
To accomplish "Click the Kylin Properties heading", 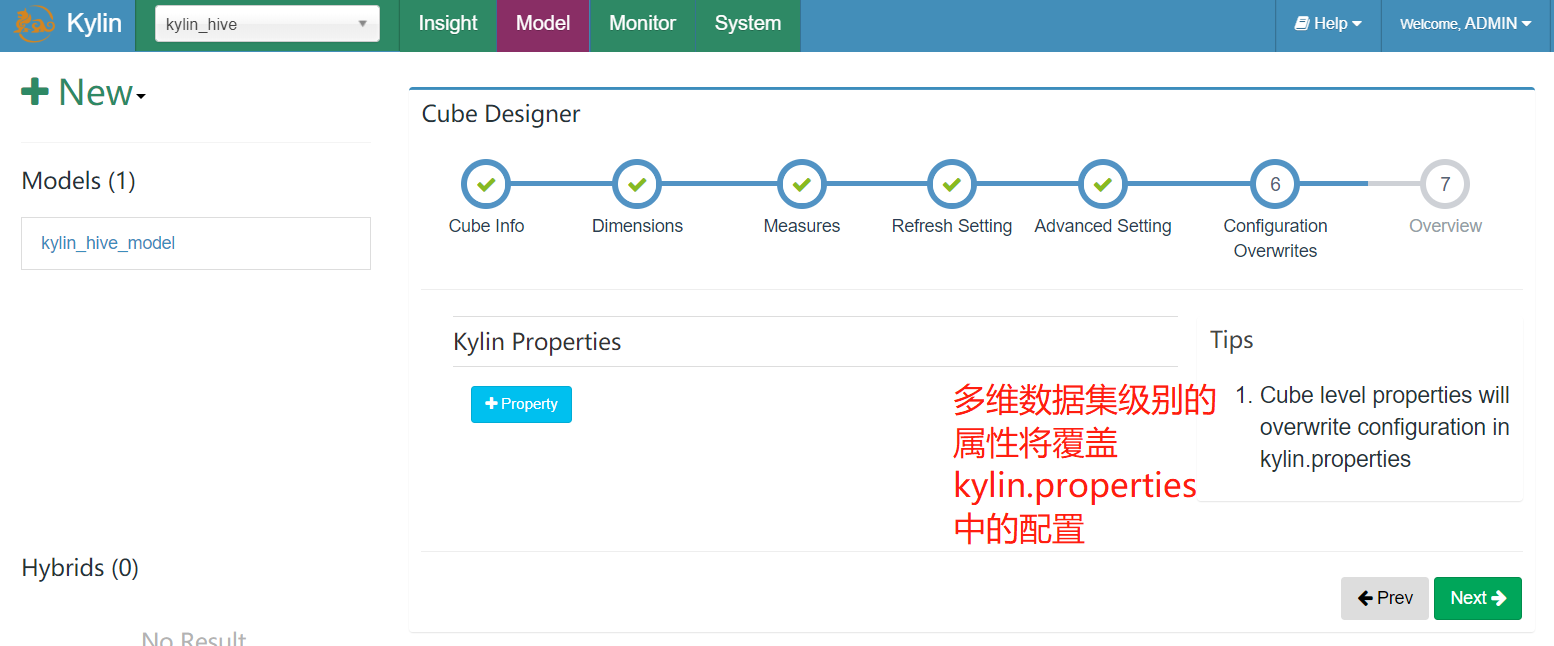I will click(x=537, y=342).
